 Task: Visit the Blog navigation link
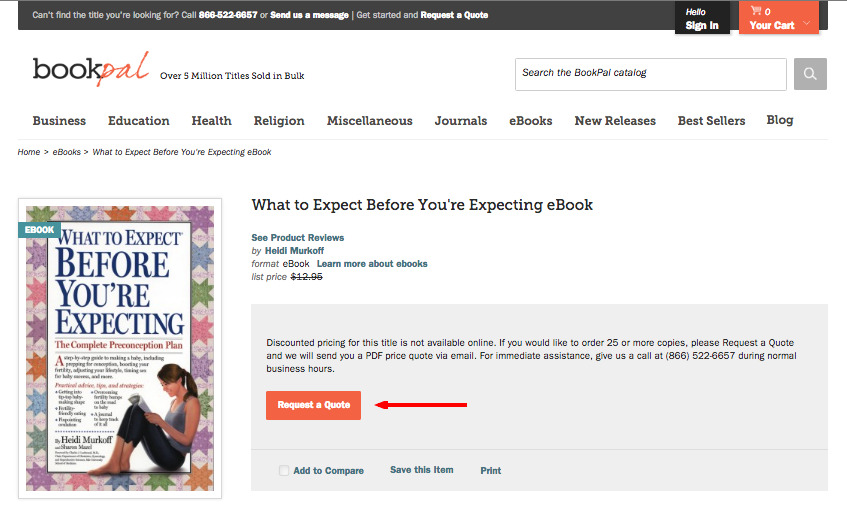click(x=780, y=120)
